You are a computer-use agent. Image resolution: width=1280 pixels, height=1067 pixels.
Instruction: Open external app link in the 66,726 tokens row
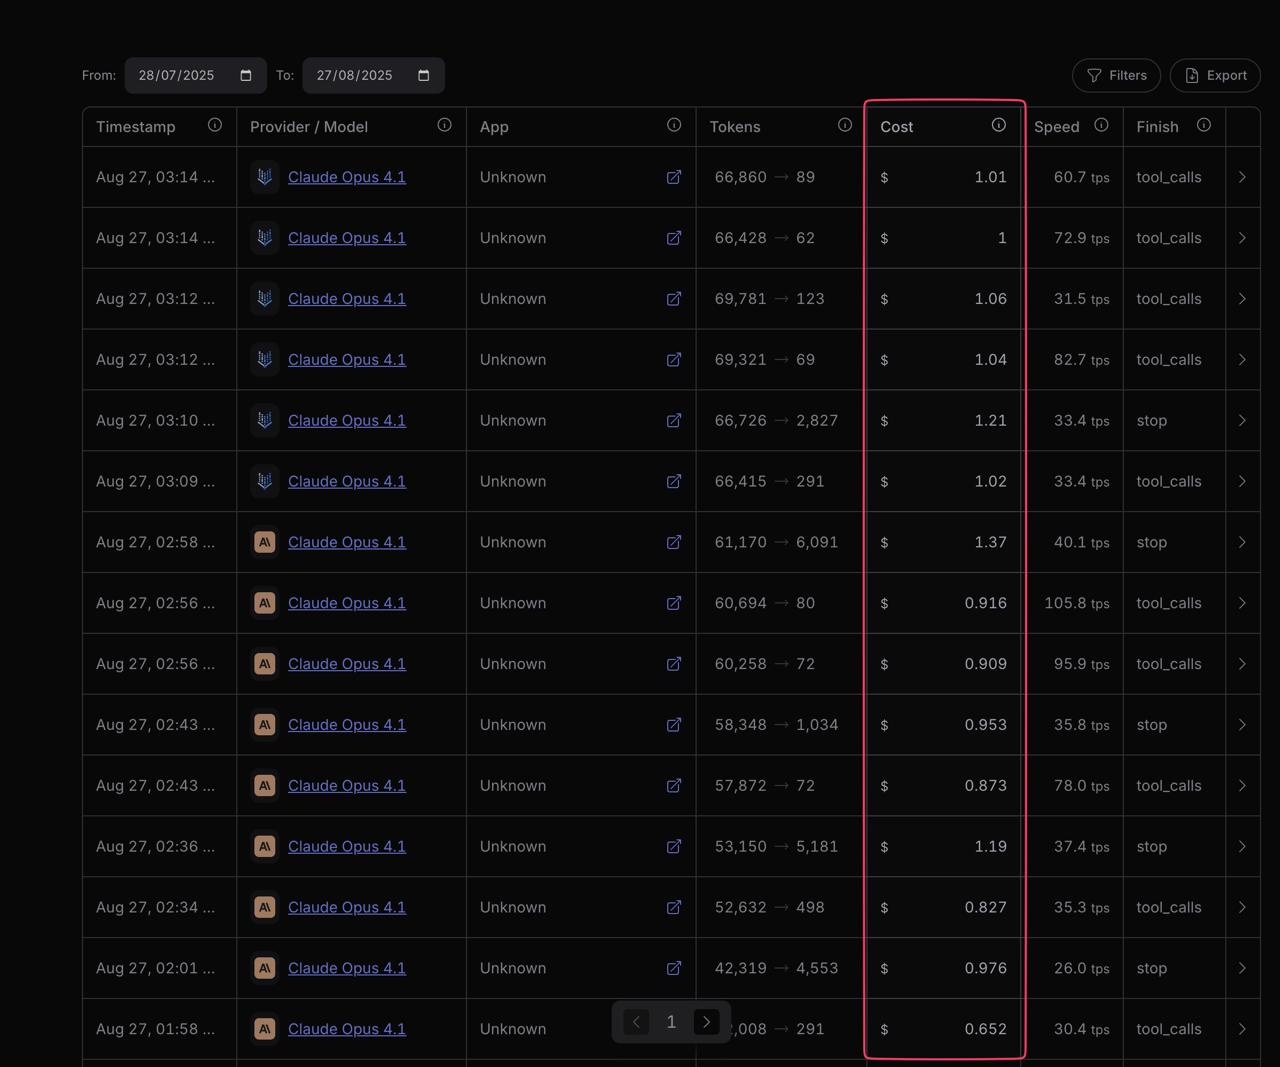[x=674, y=421]
